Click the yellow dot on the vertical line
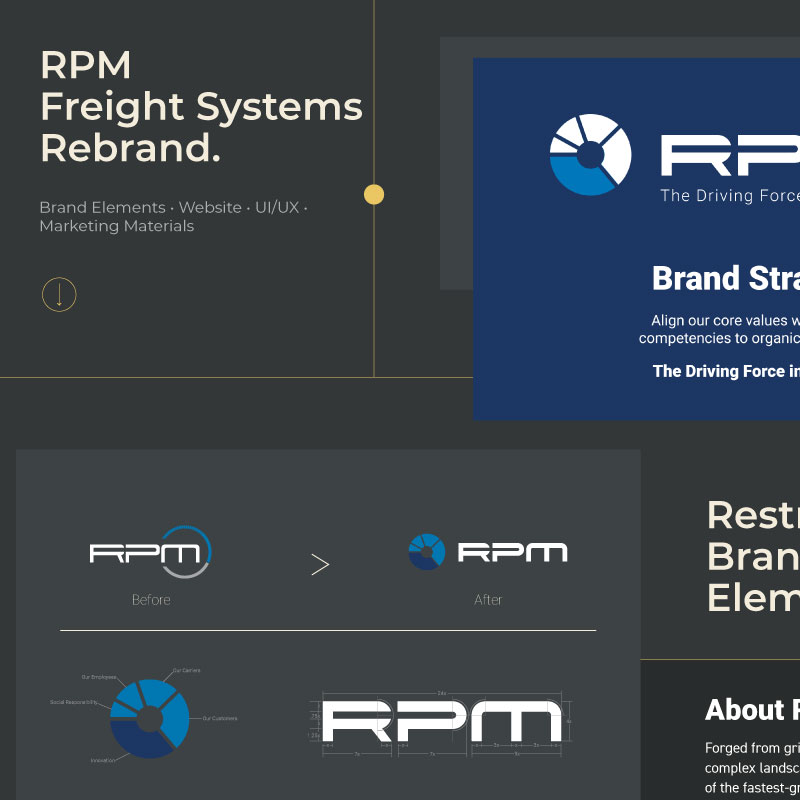 374,194
